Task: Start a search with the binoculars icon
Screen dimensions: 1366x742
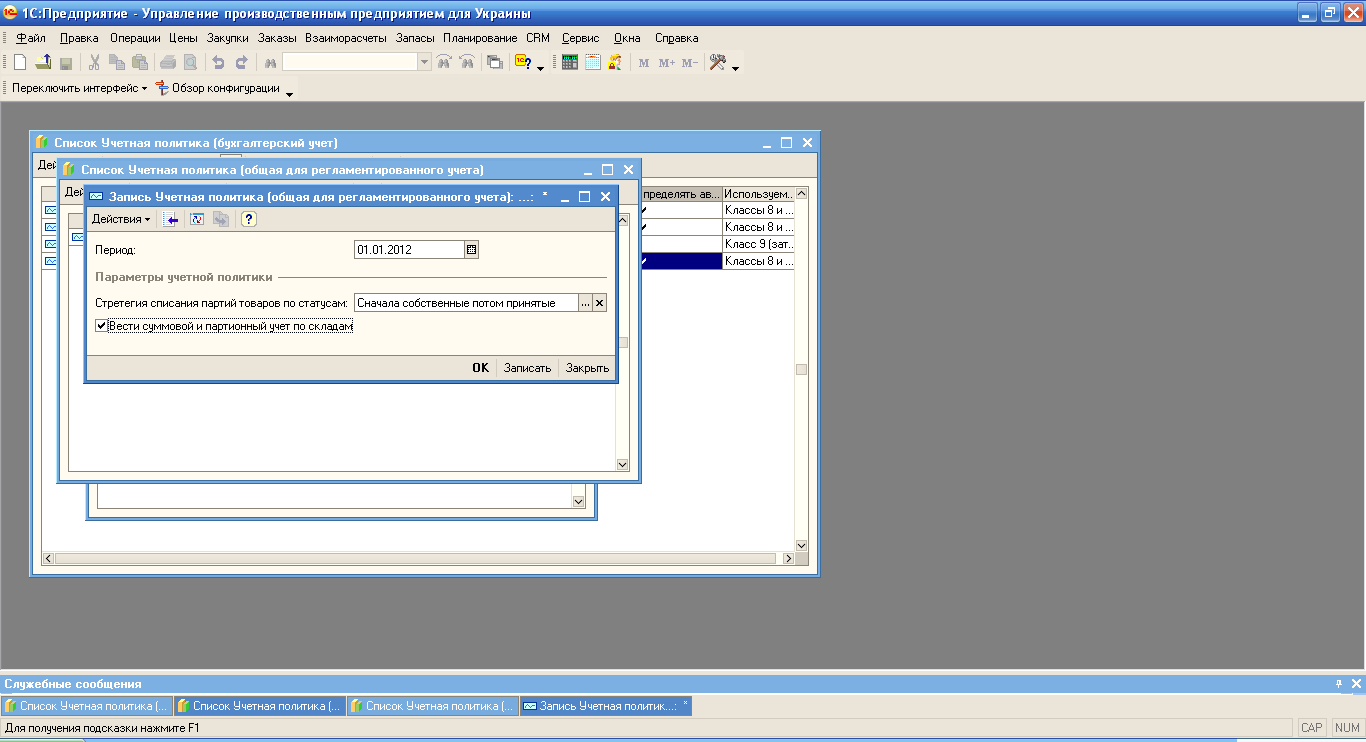Action: coord(270,62)
